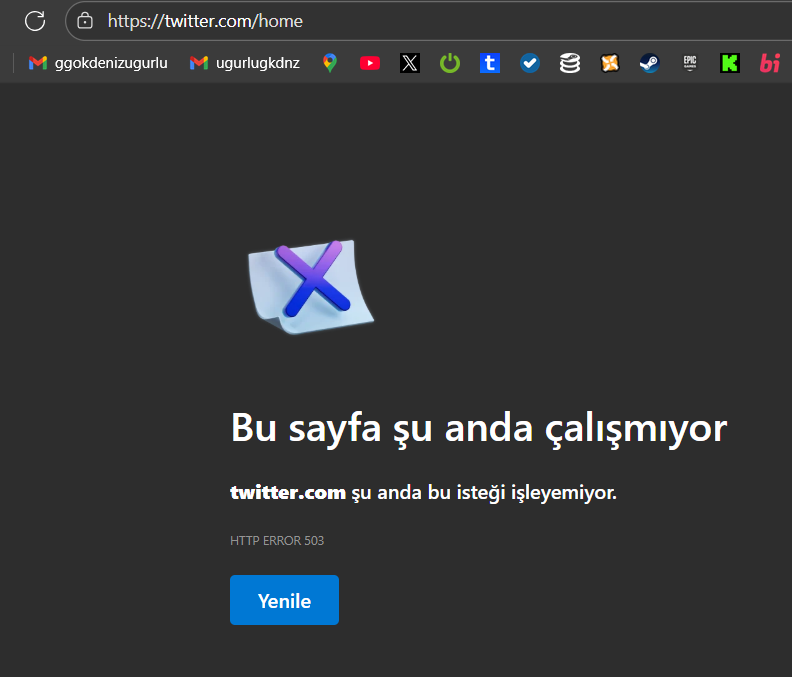Viewport: 792px width, 677px height.
Task: Open the YouTube bookmark icon
Action: pos(370,63)
